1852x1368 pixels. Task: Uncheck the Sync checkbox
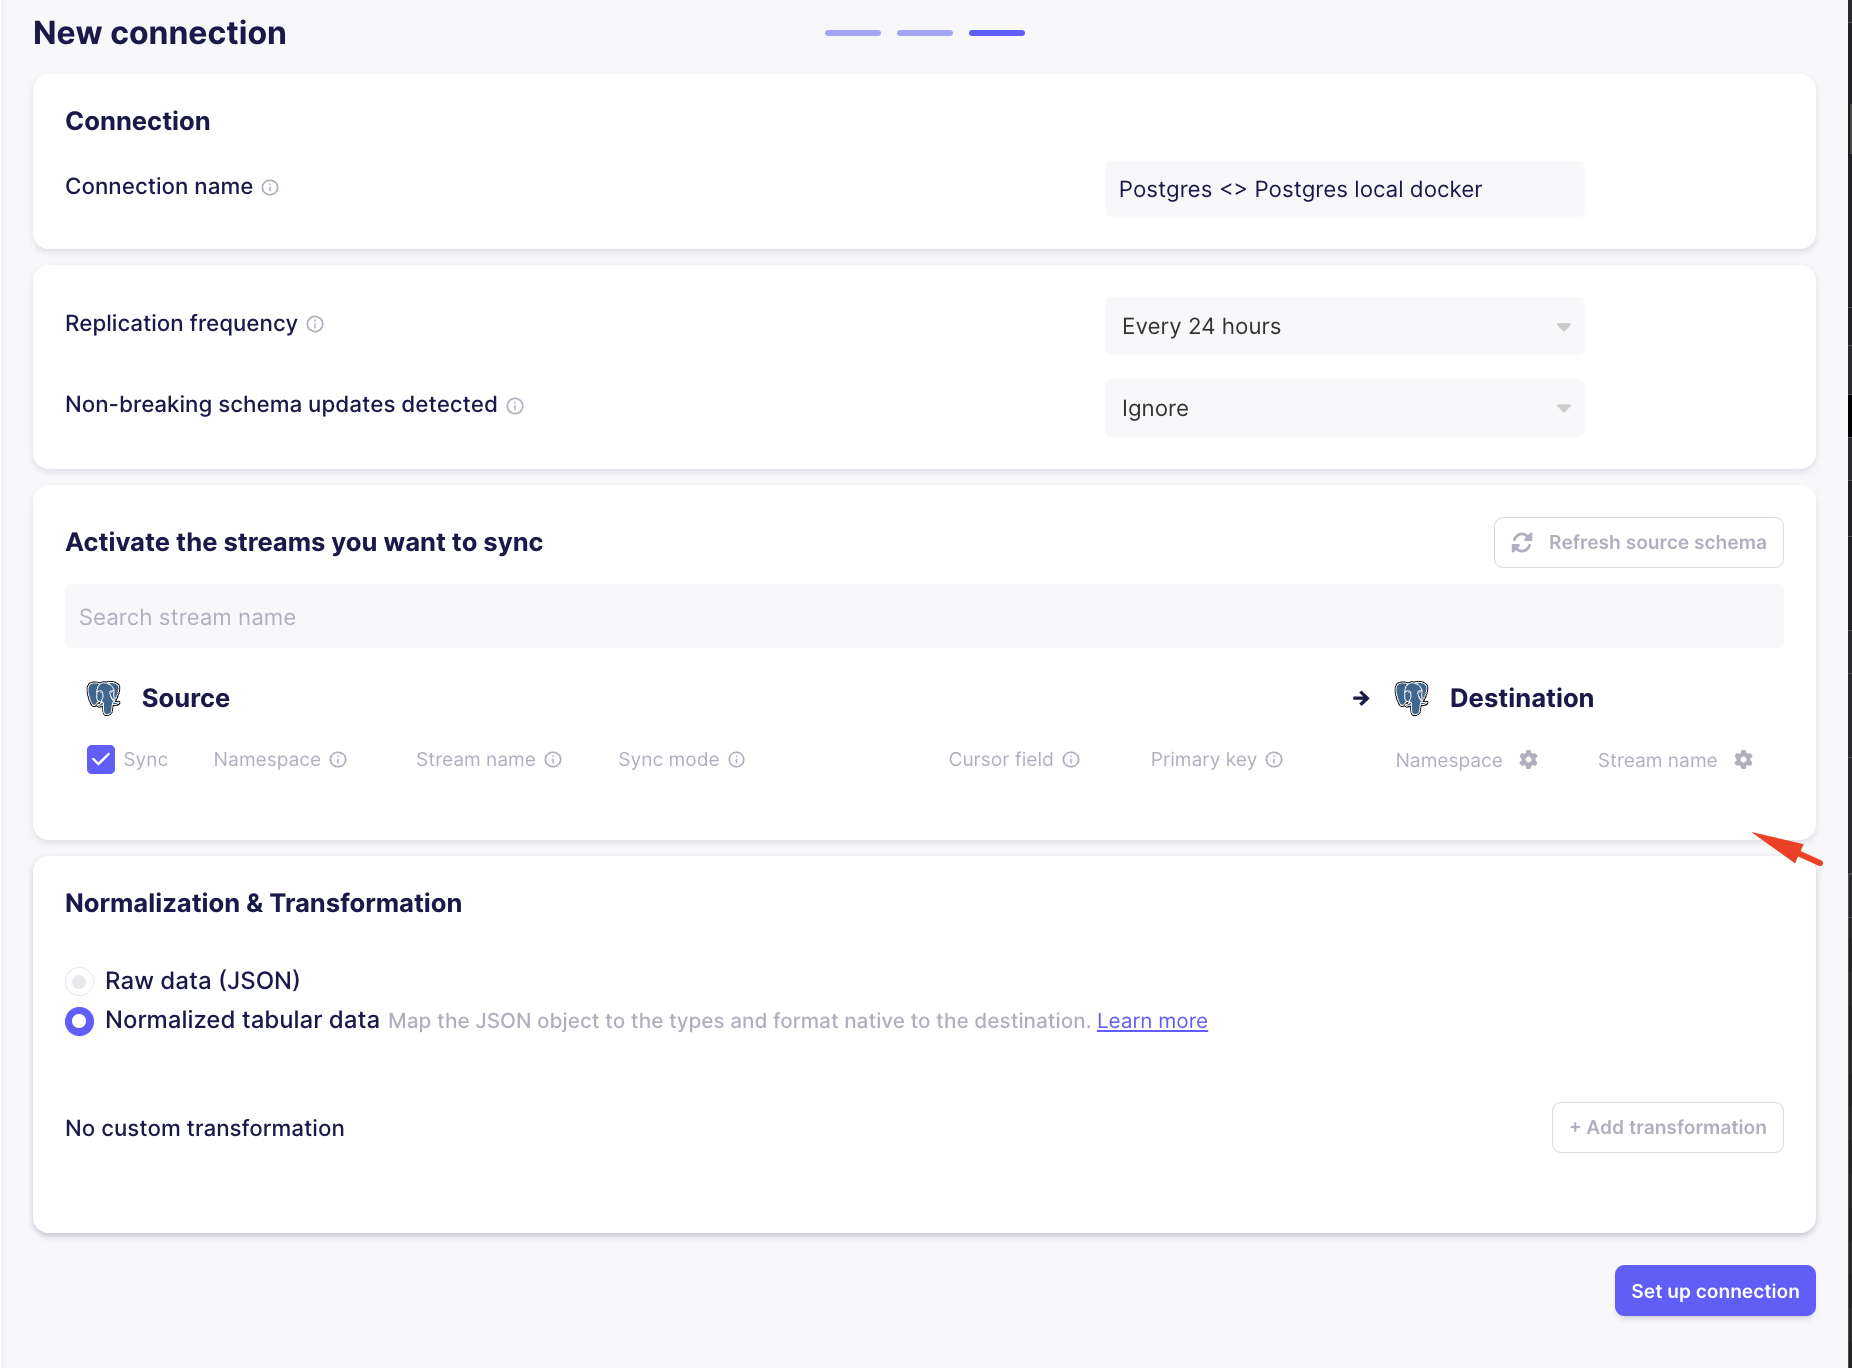point(100,759)
